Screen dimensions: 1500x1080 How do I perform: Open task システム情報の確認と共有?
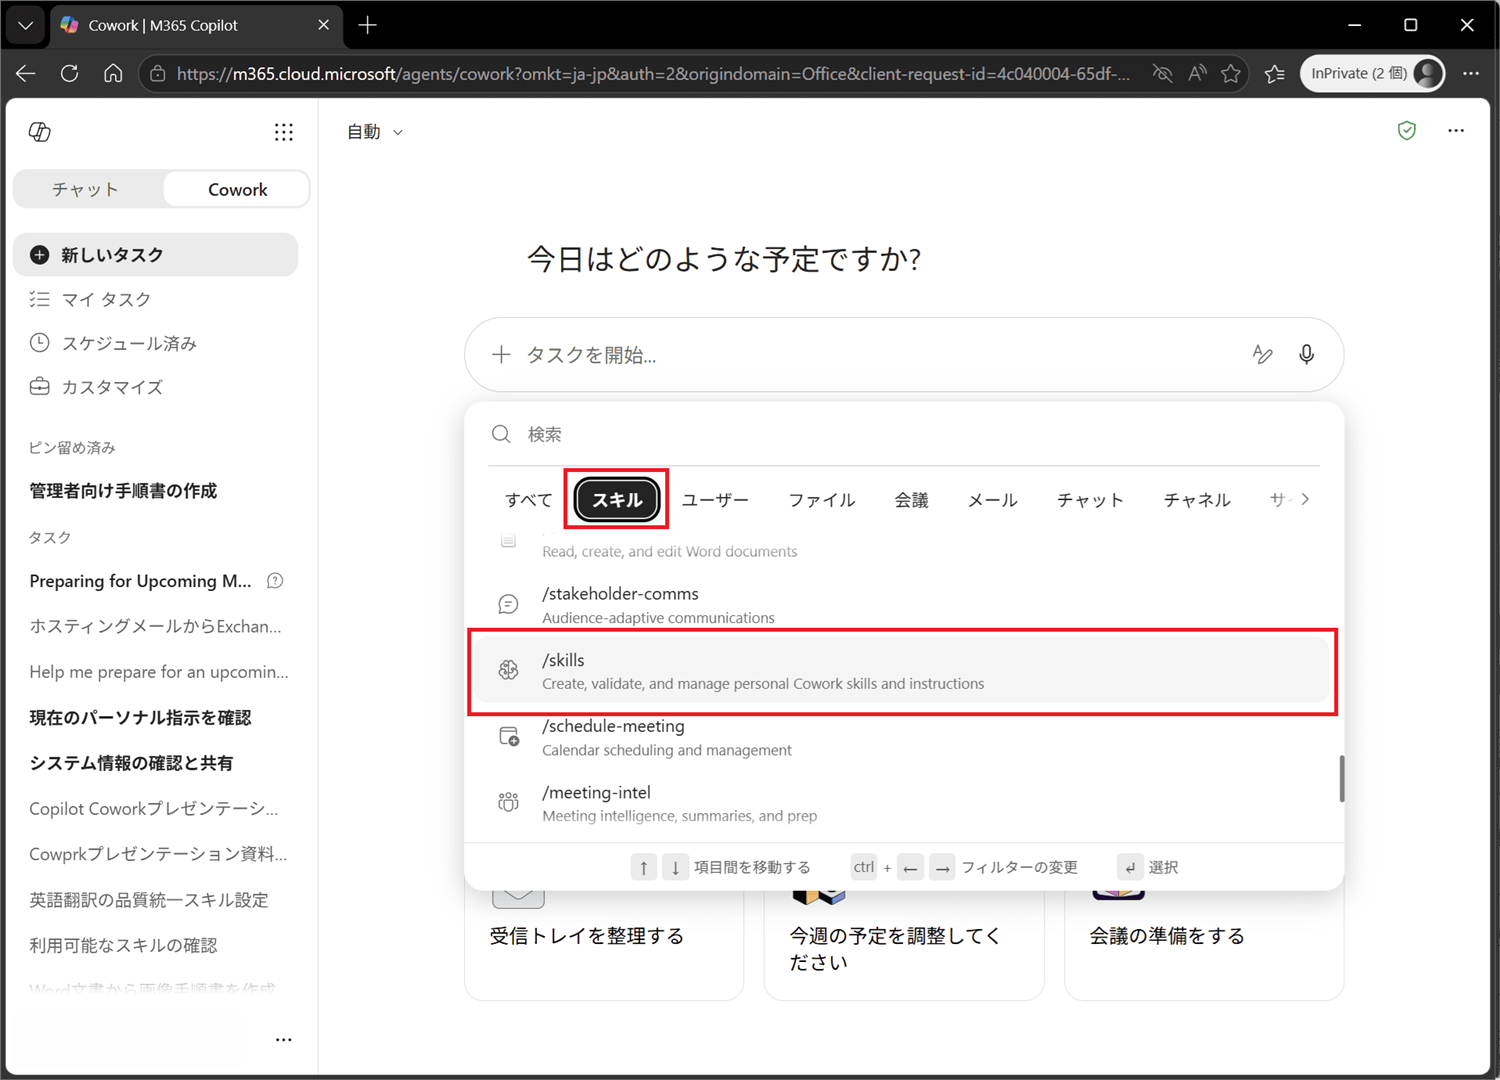coord(131,763)
